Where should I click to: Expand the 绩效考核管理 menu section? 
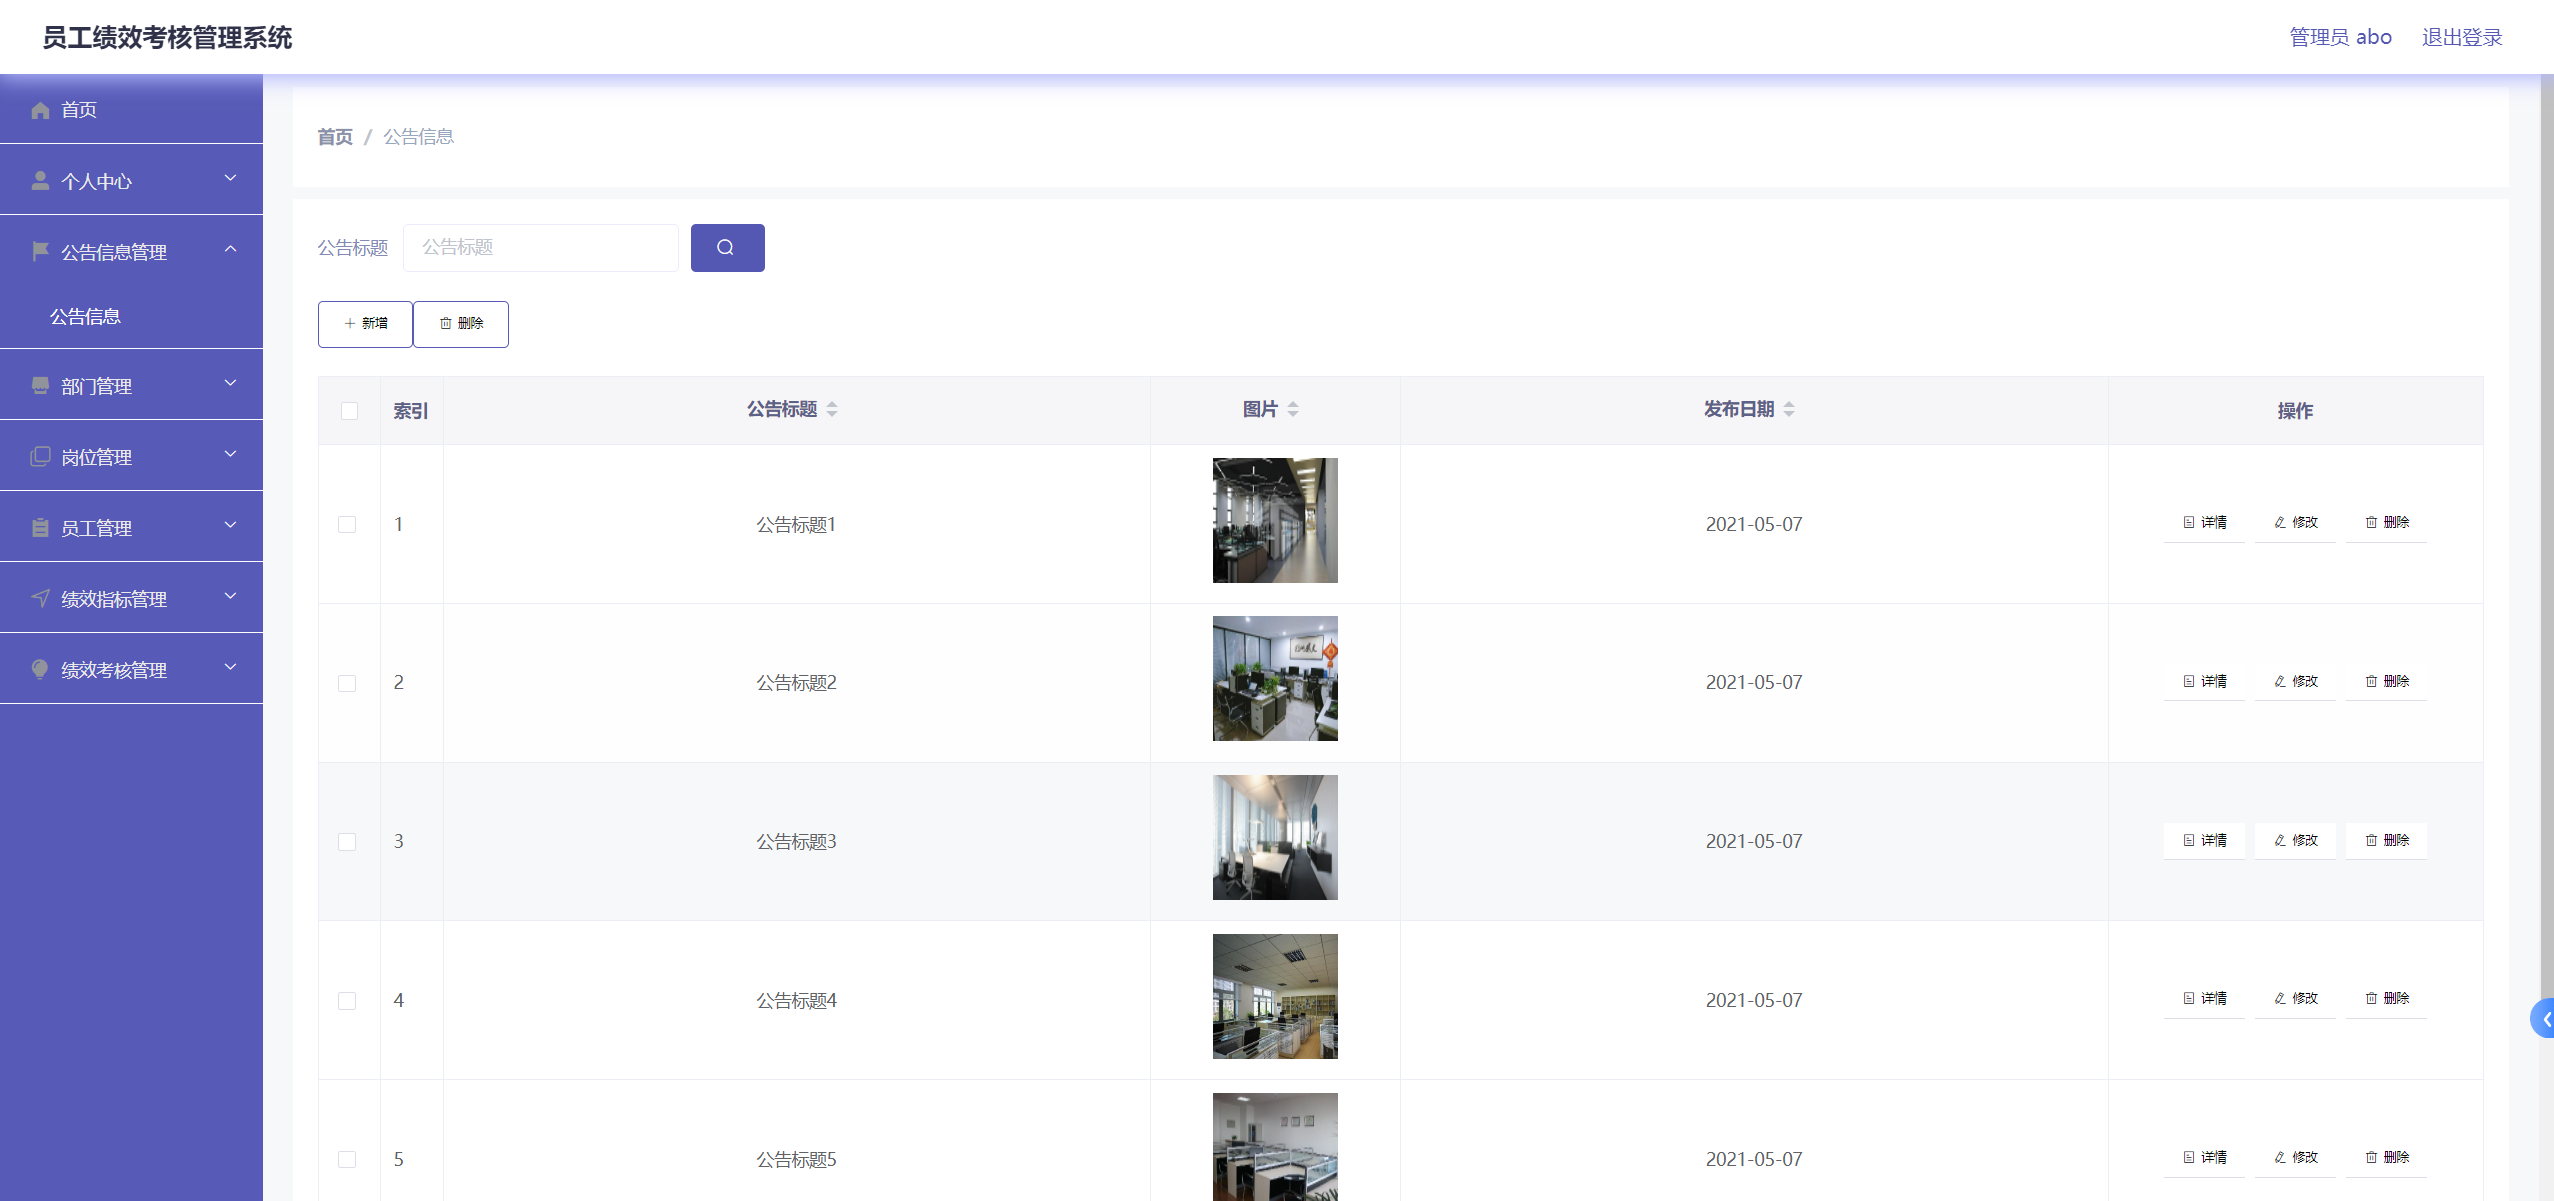(232, 667)
